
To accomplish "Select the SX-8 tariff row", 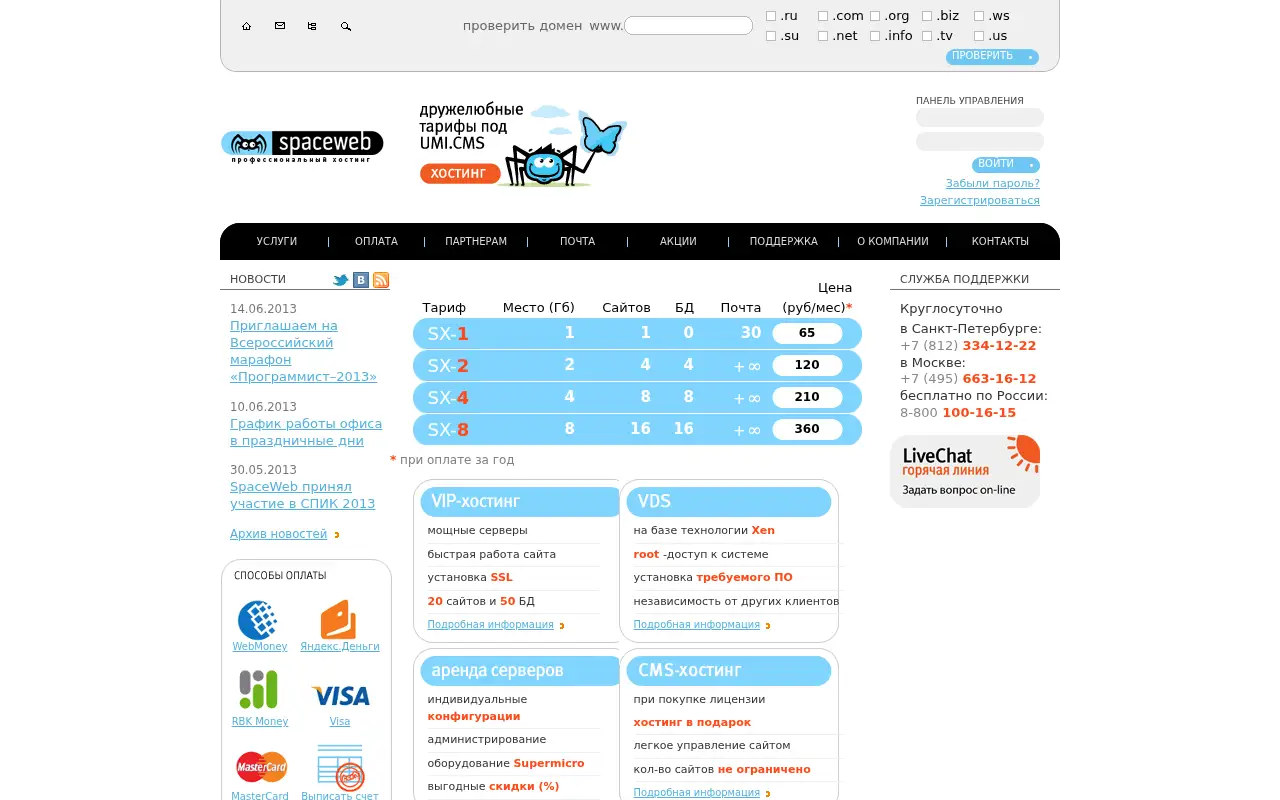I will point(637,429).
